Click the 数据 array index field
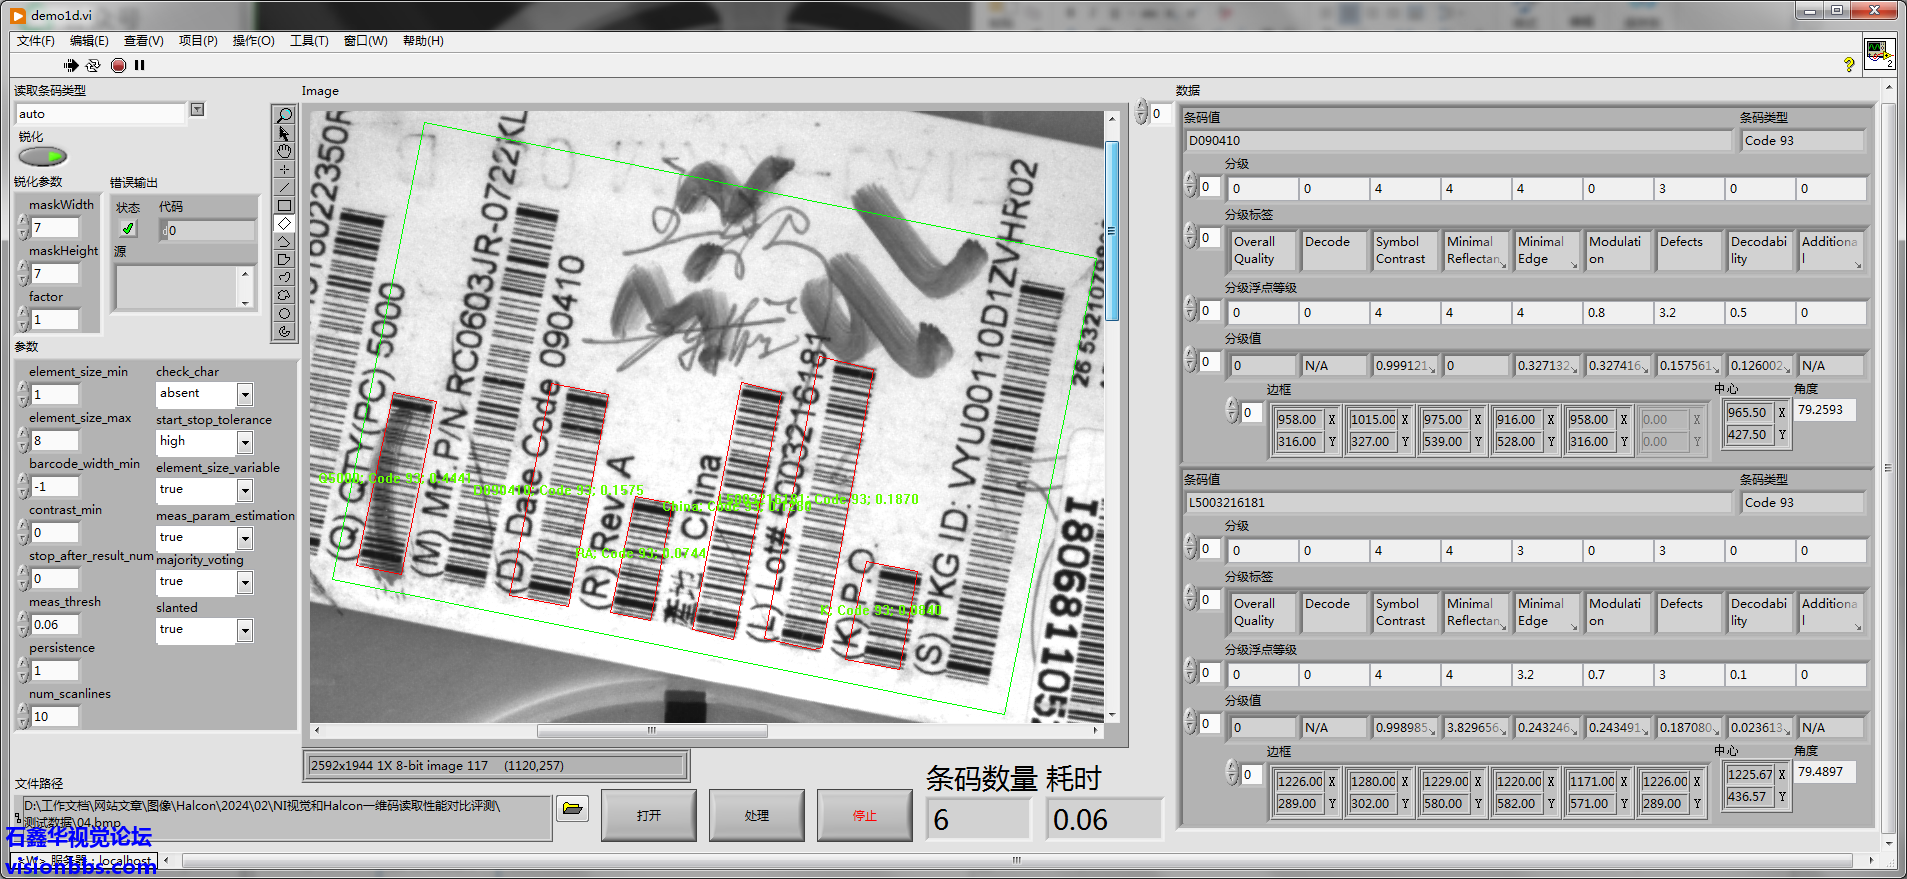The width and height of the screenshot is (1907, 879). (1161, 113)
